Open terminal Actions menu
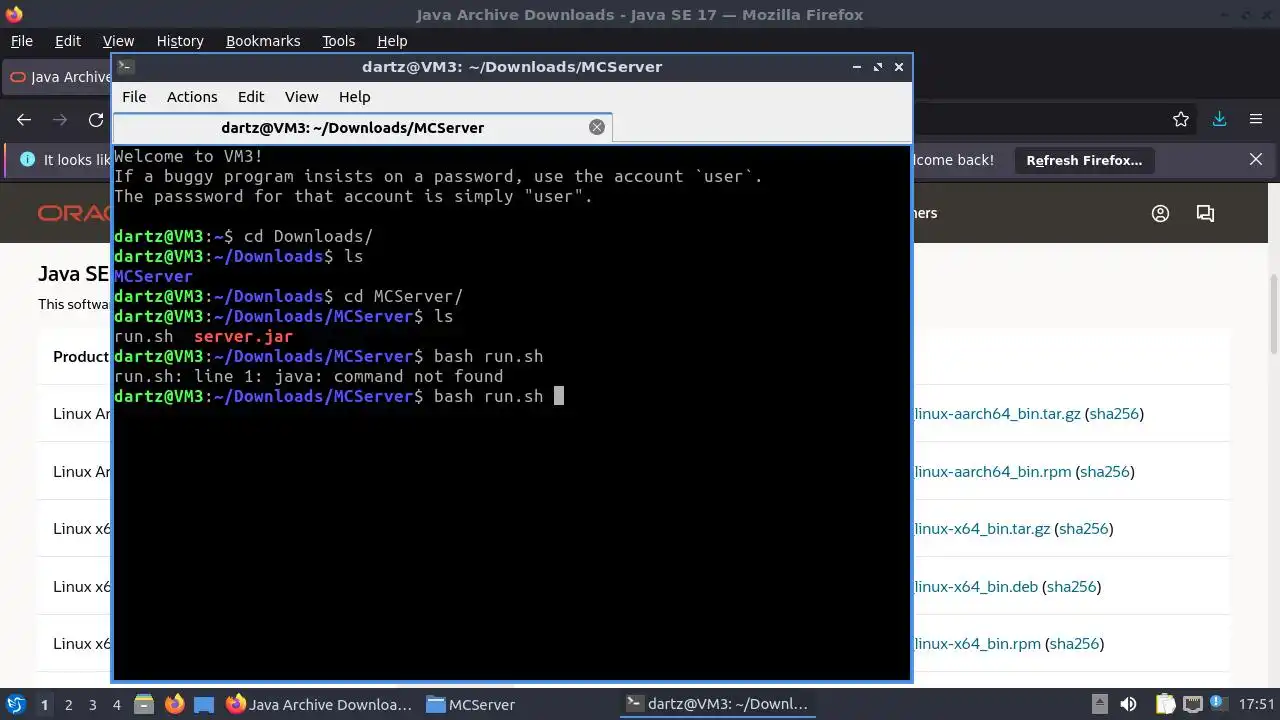Image resolution: width=1280 pixels, height=720 pixels. tap(192, 97)
